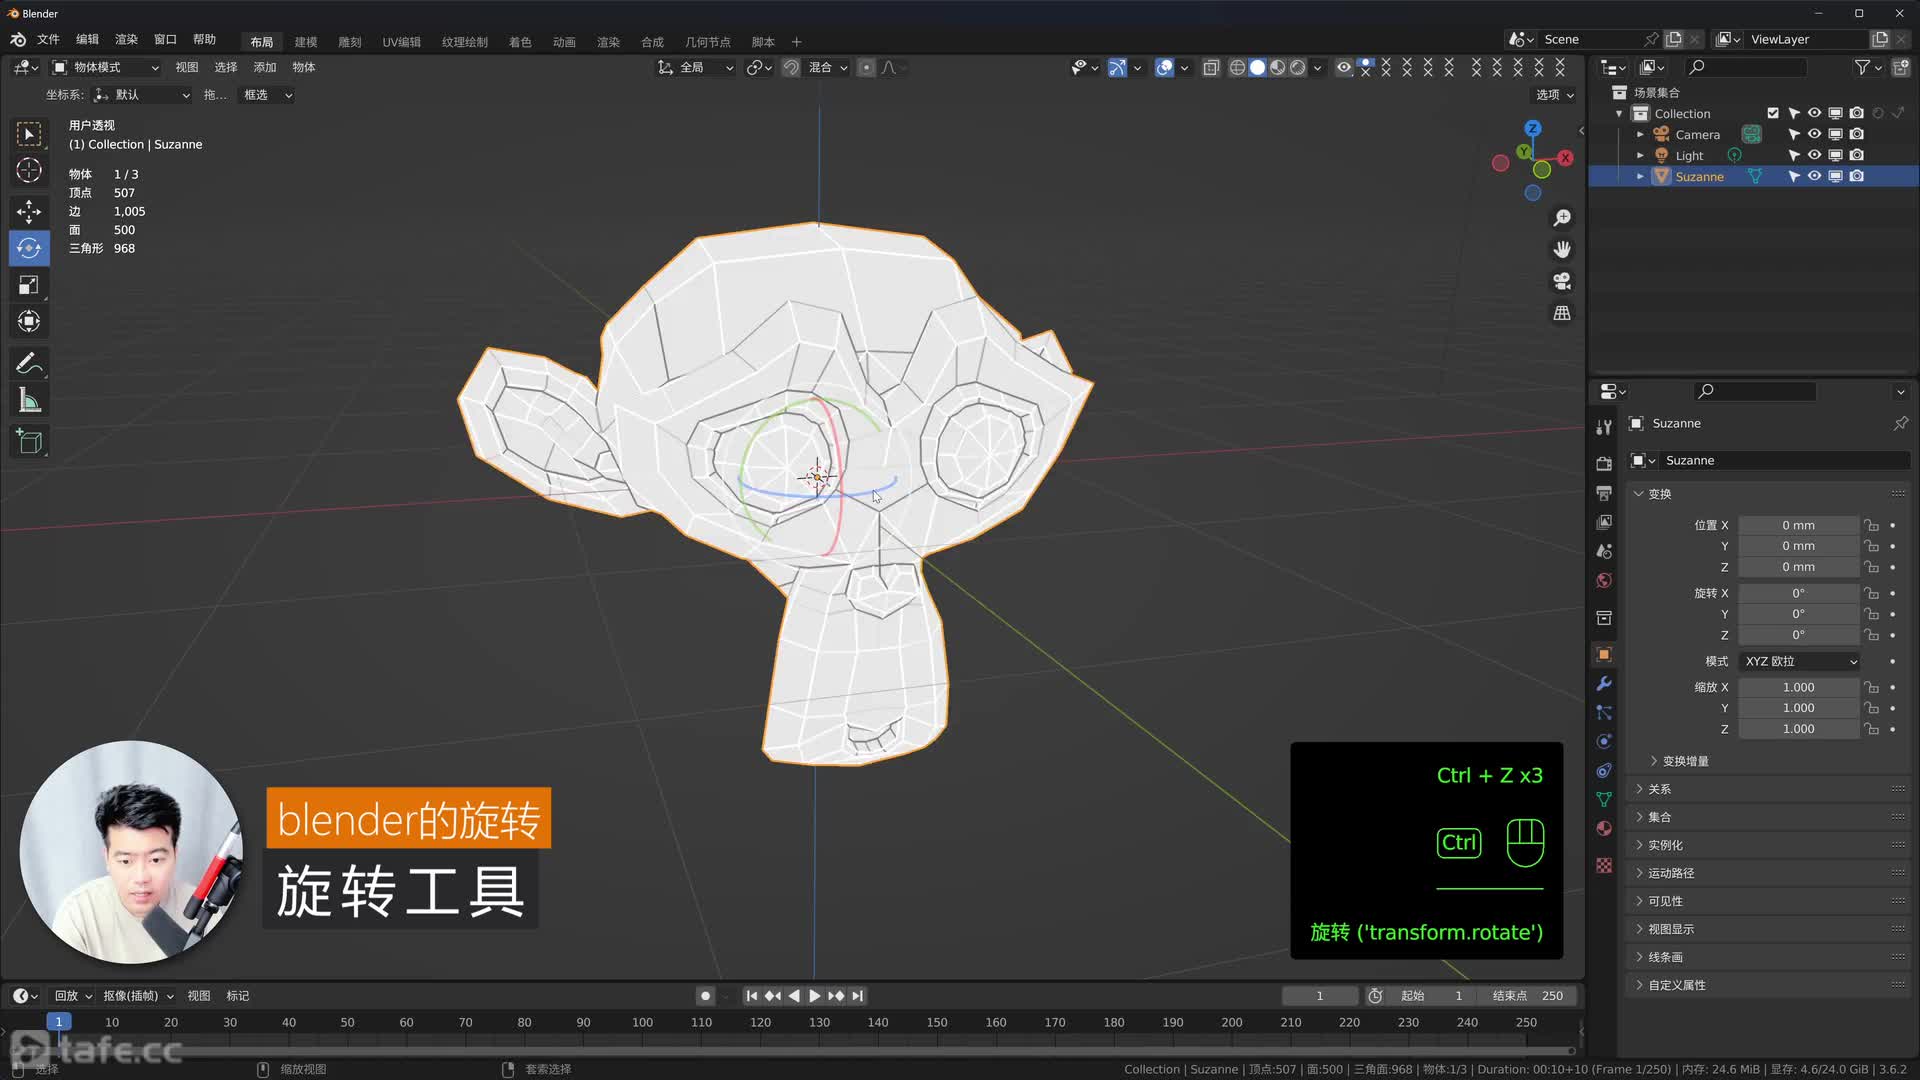Toggle camera view in viewport

pos(1562,281)
